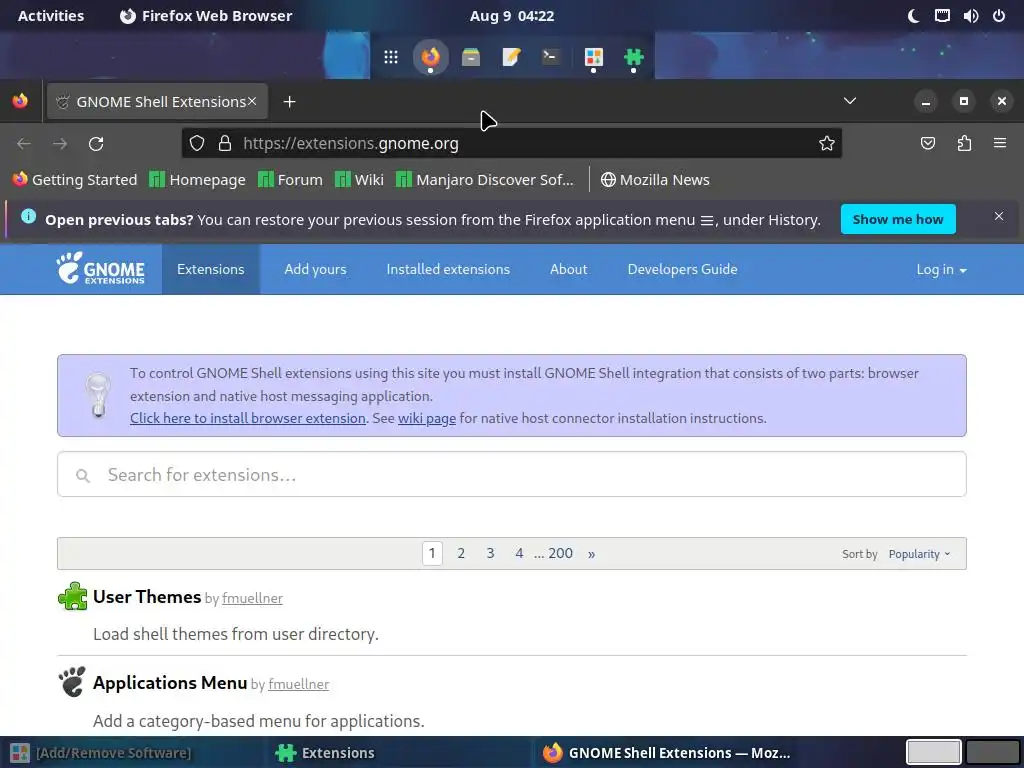This screenshot has height=768, width=1024.
Task: Open the Terminal icon in the dock
Action: click(x=552, y=57)
